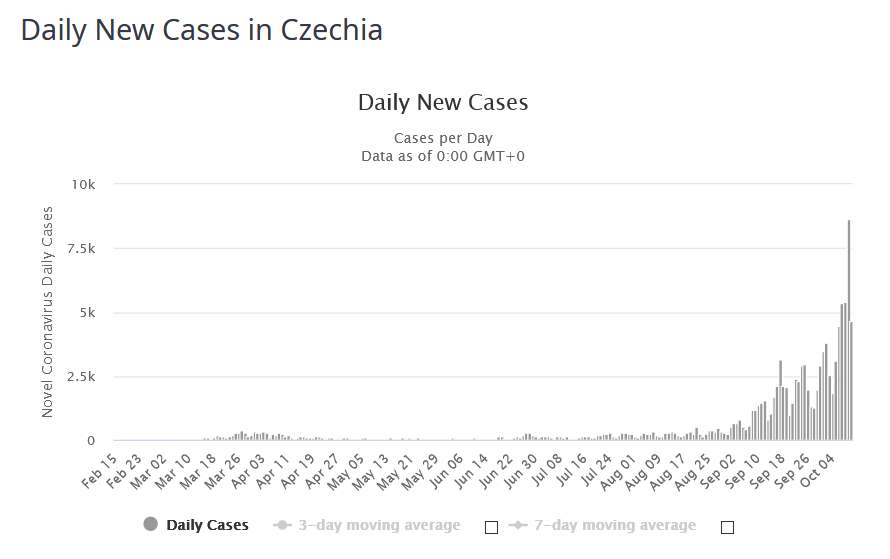Image resolution: width=890 pixels, height=559 pixels.
Task: Click the 'Daily New Cases' chart title
Action: pyautogui.click(x=443, y=102)
